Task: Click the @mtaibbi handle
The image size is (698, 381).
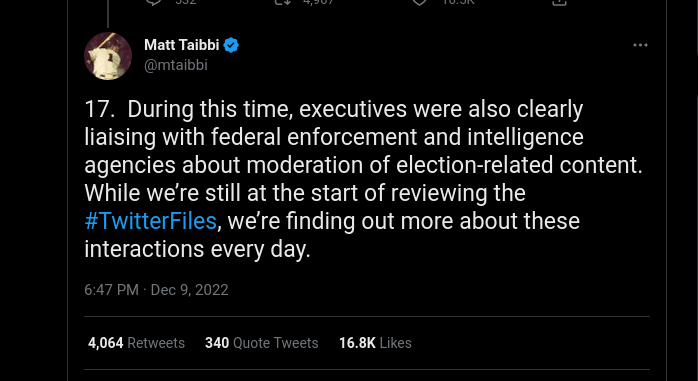Action: pos(176,65)
